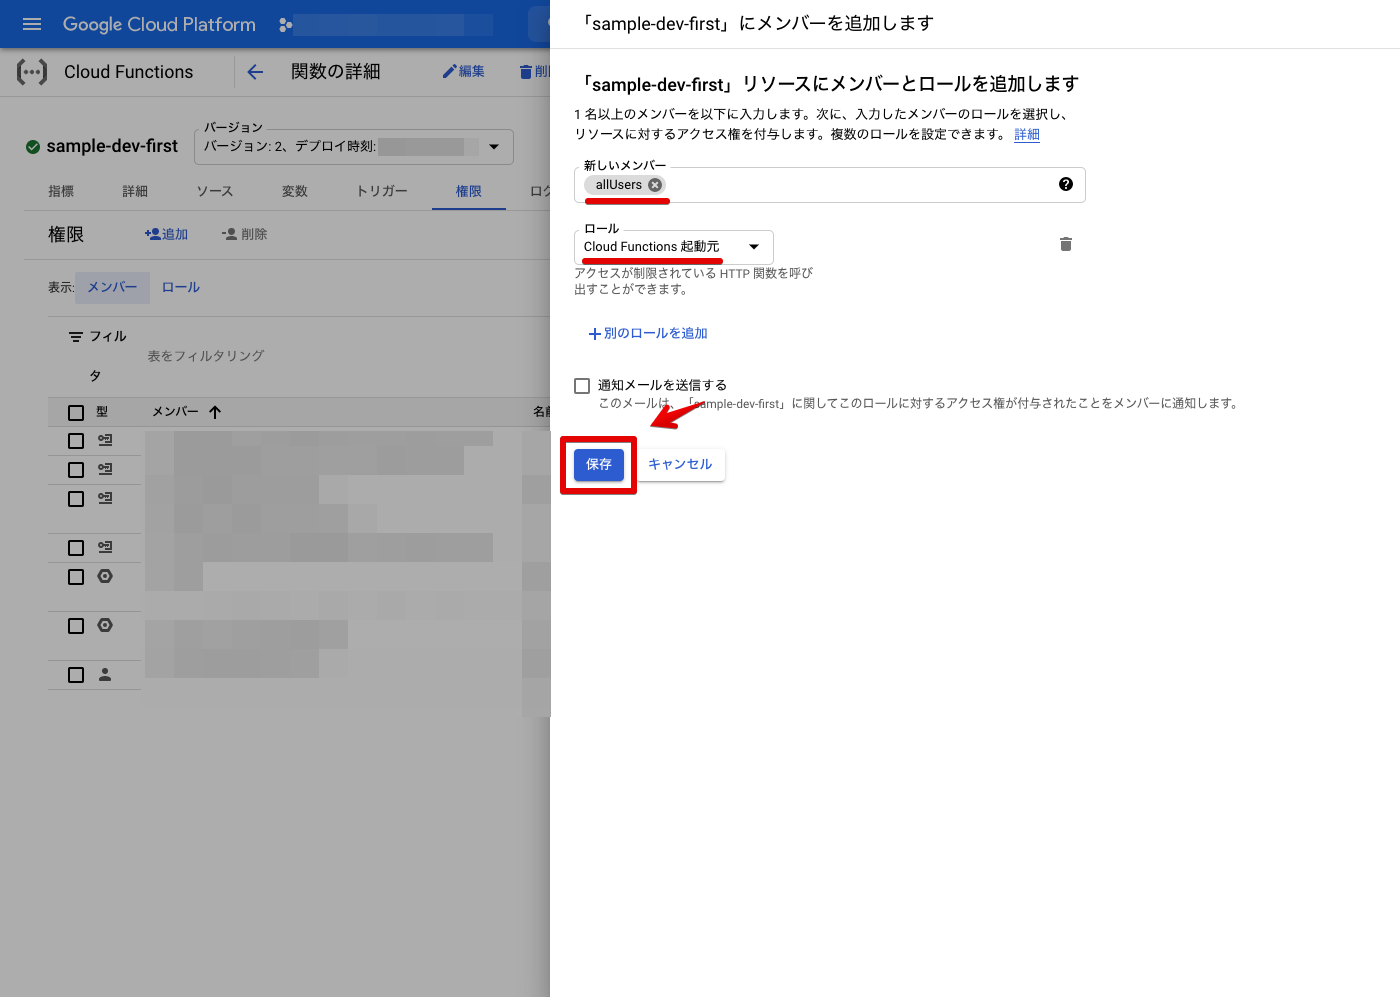Image resolution: width=1400 pixels, height=997 pixels.
Task: Show by ロール view
Action: (x=181, y=287)
